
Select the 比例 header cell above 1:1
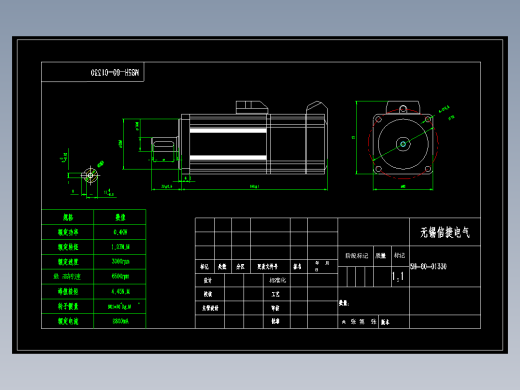(400, 256)
